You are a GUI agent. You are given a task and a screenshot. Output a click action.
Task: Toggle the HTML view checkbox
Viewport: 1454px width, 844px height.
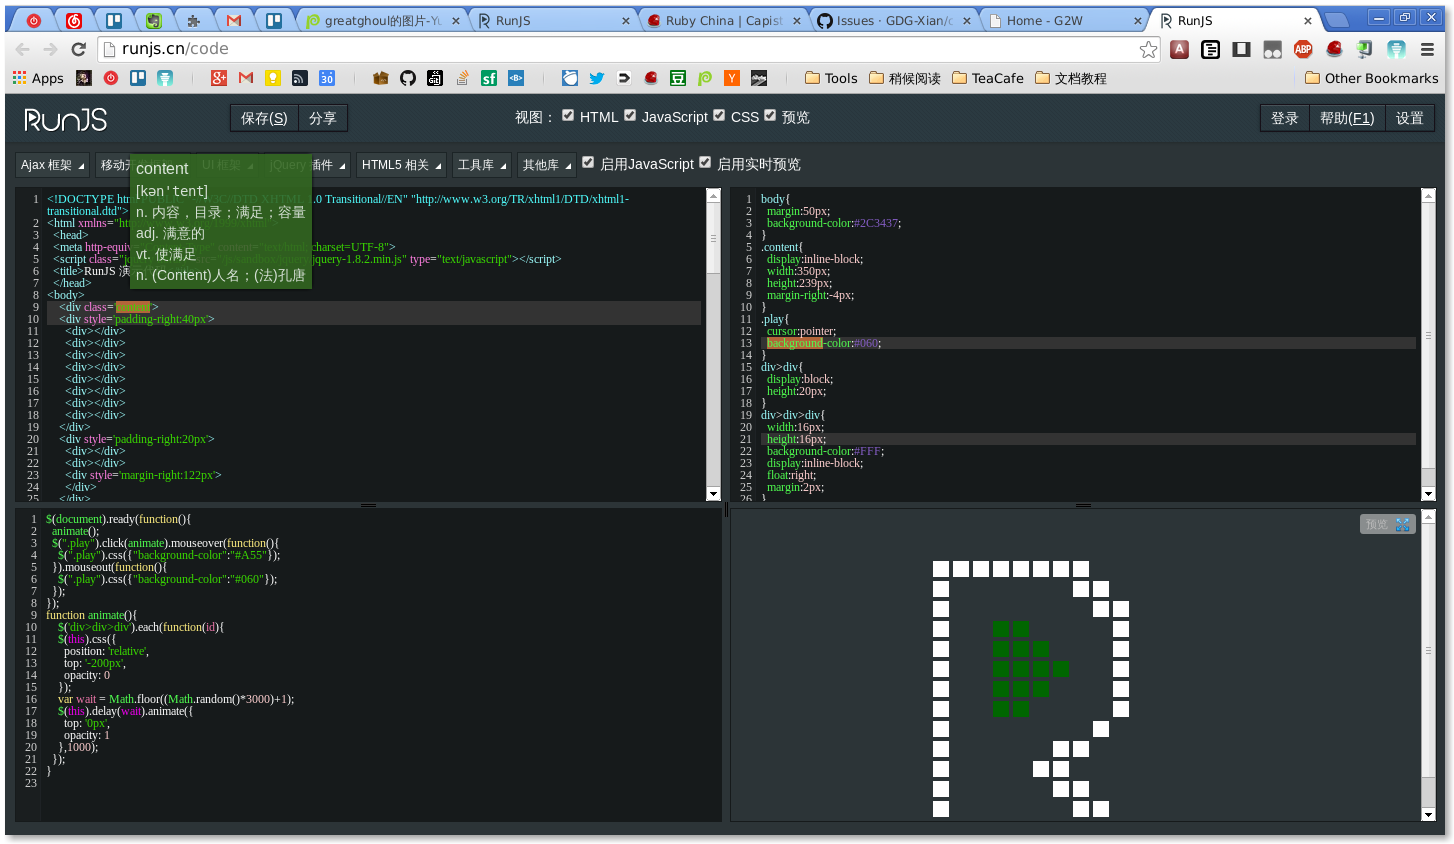pyautogui.click(x=568, y=116)
